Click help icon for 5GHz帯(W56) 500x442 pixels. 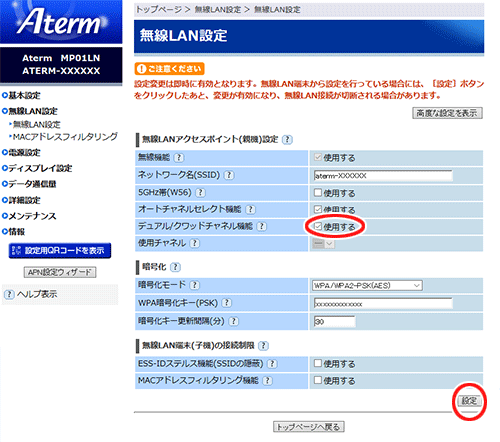[x=200, y=192]
